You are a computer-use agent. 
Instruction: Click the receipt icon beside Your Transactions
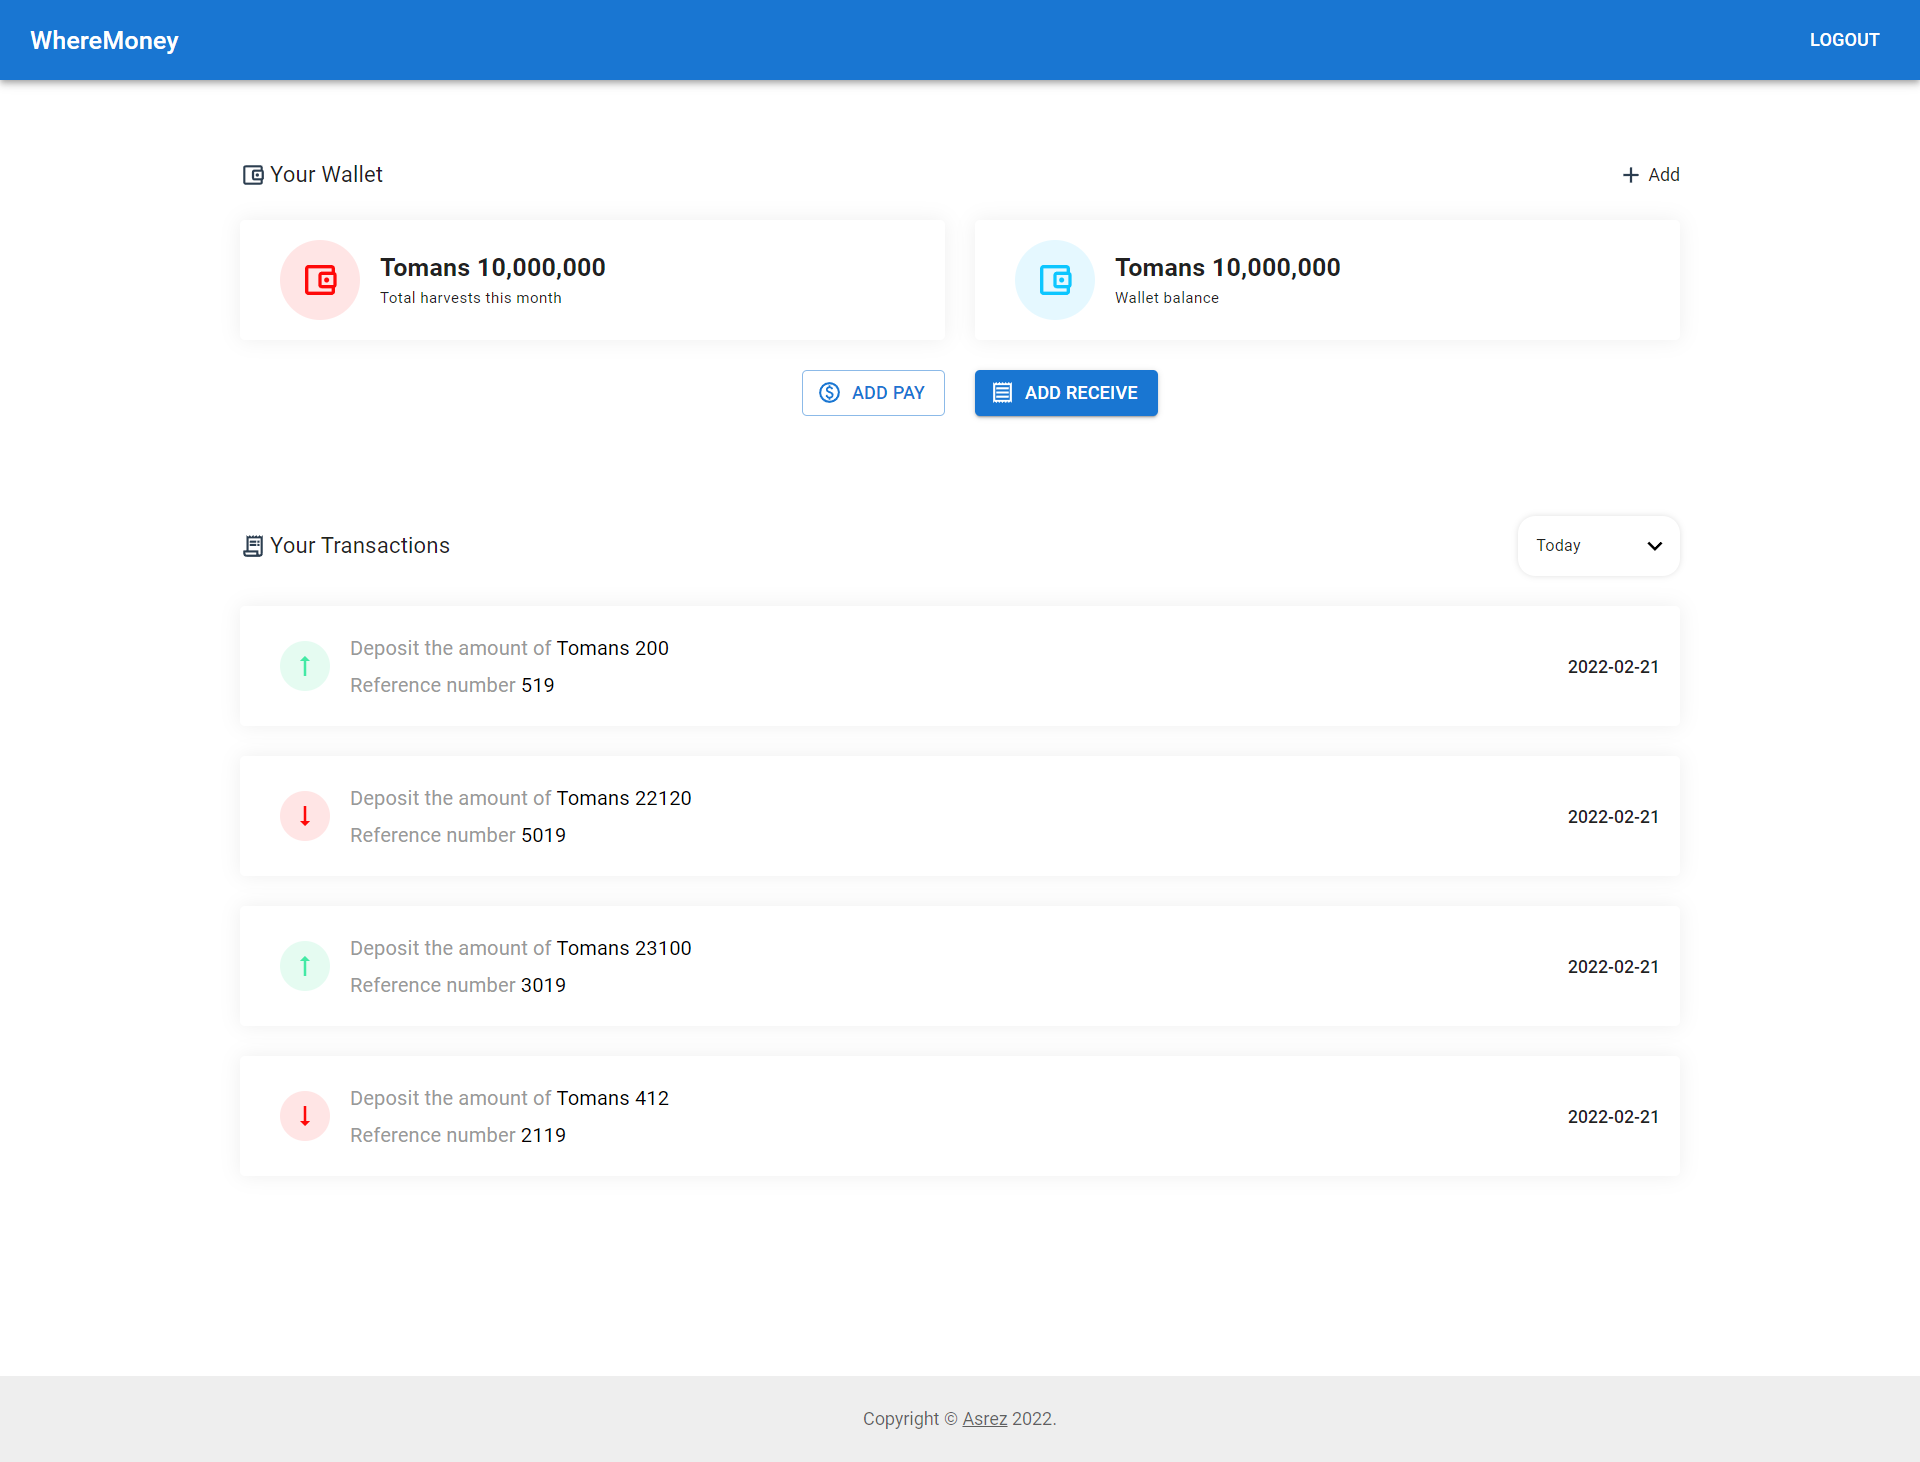coord(253,546)
